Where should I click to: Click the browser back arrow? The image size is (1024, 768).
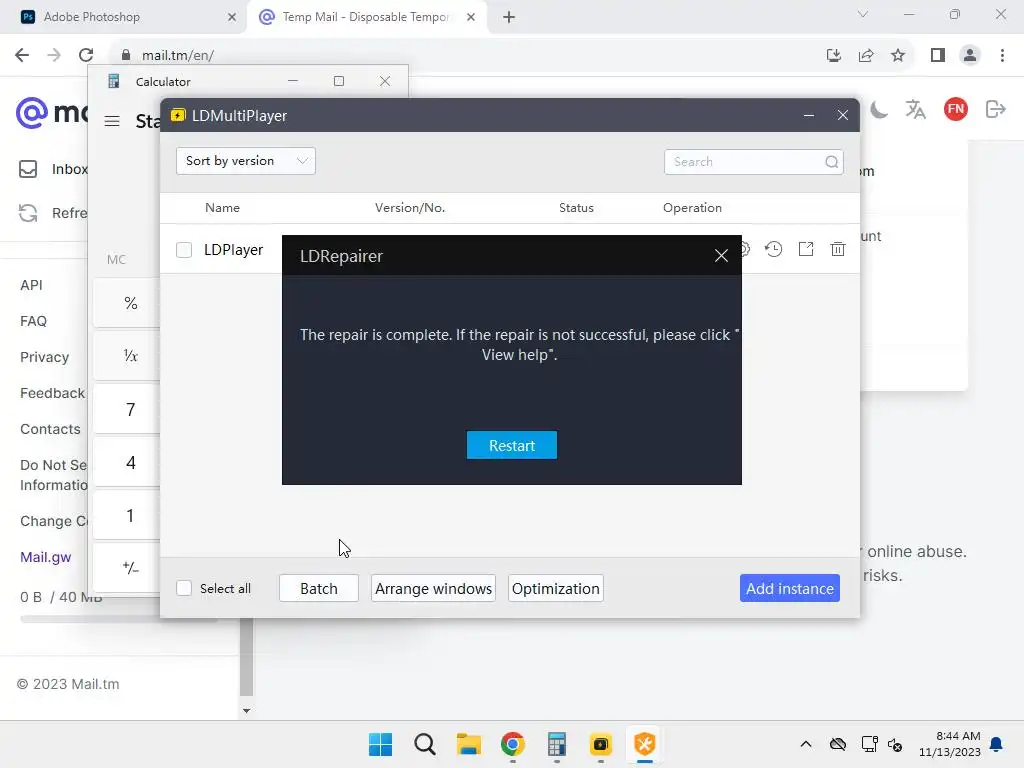(x=22, y=55)
